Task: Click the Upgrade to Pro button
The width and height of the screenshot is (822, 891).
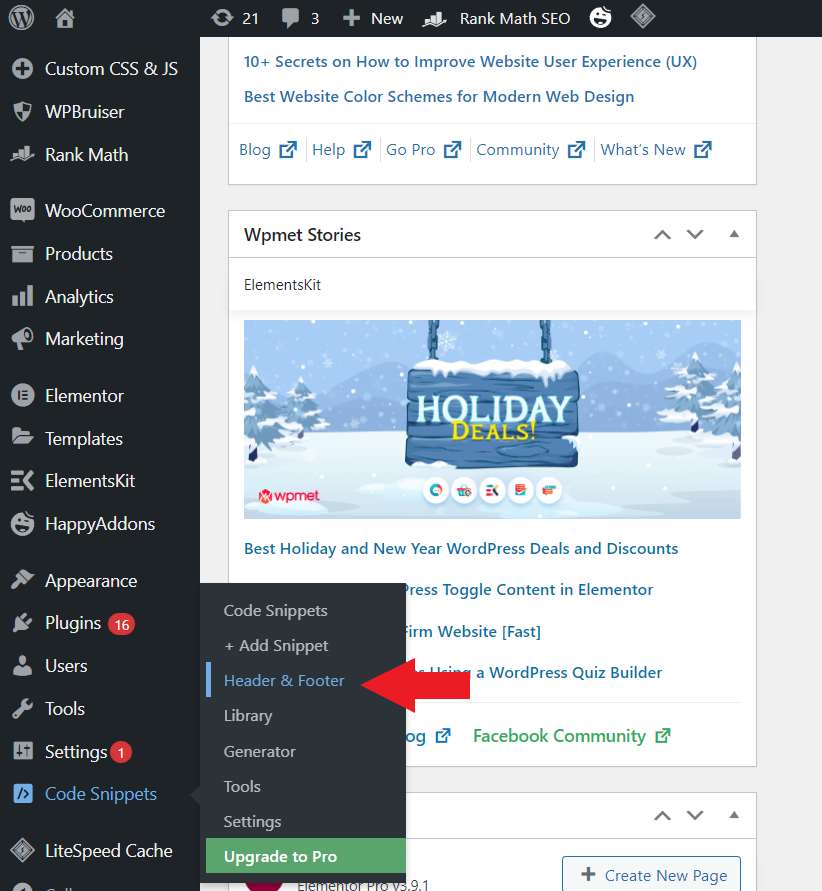Action: click(306, 856)
